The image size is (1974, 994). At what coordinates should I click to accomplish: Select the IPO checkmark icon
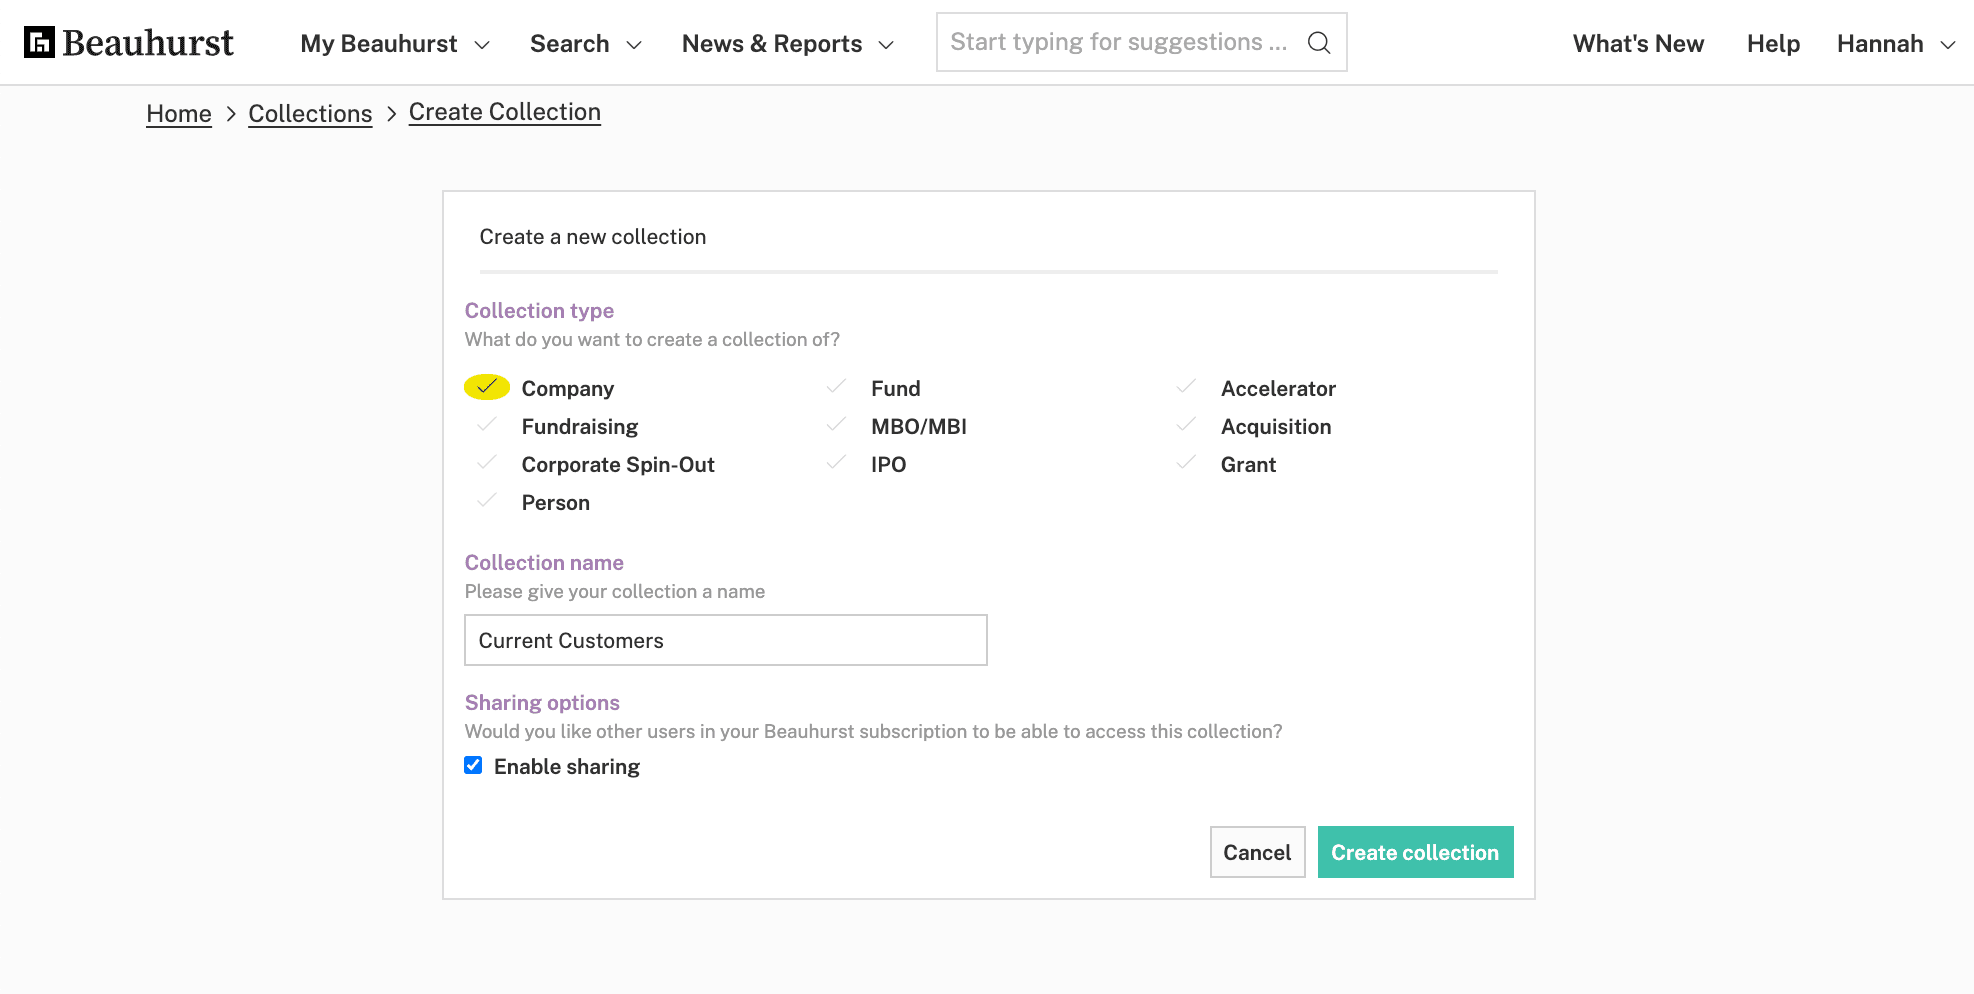pos(837,463)
